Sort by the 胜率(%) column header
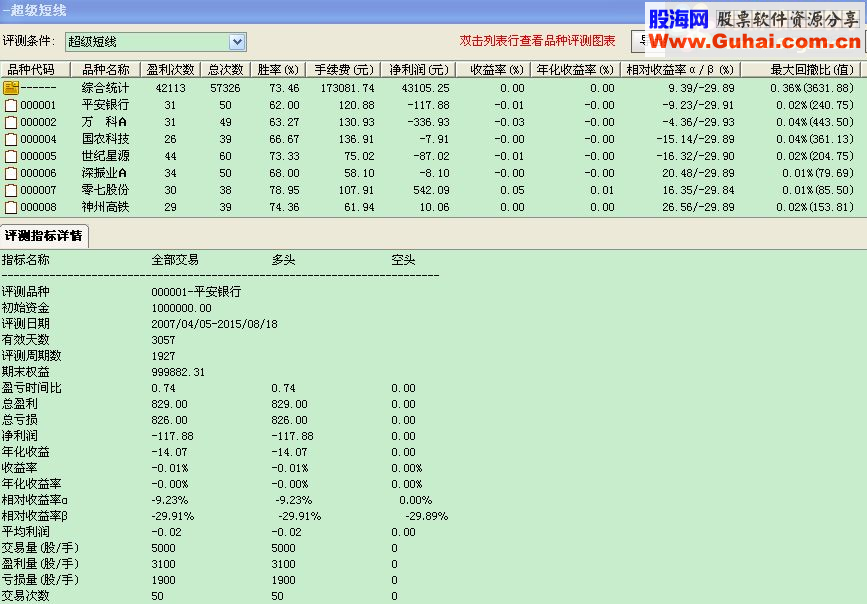 click(278, 70)
